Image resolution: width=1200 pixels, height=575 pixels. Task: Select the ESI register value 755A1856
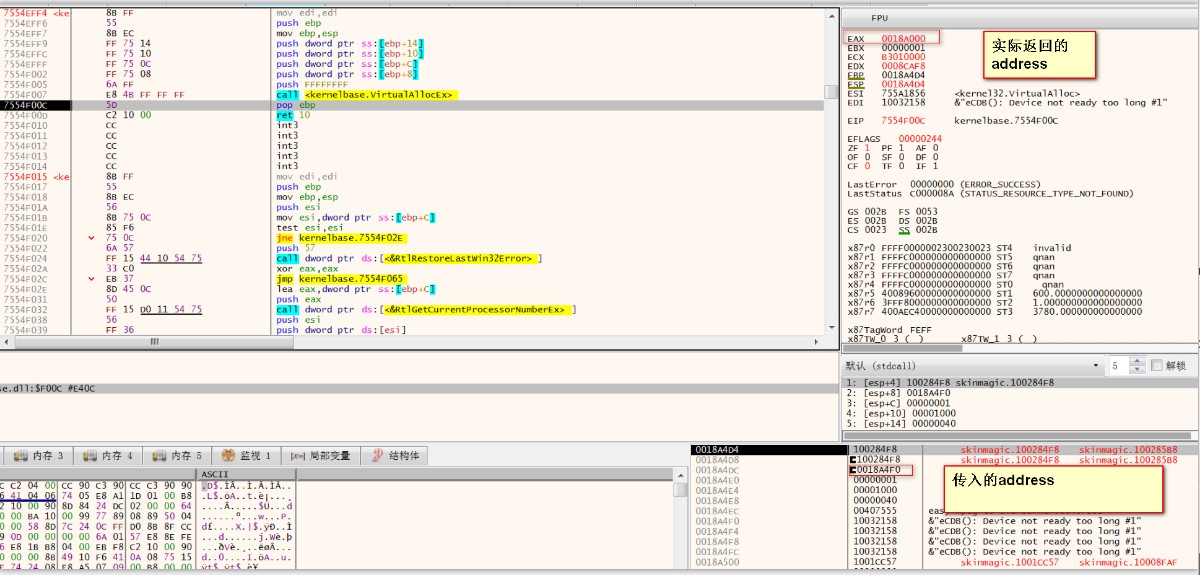click(901, 94)
